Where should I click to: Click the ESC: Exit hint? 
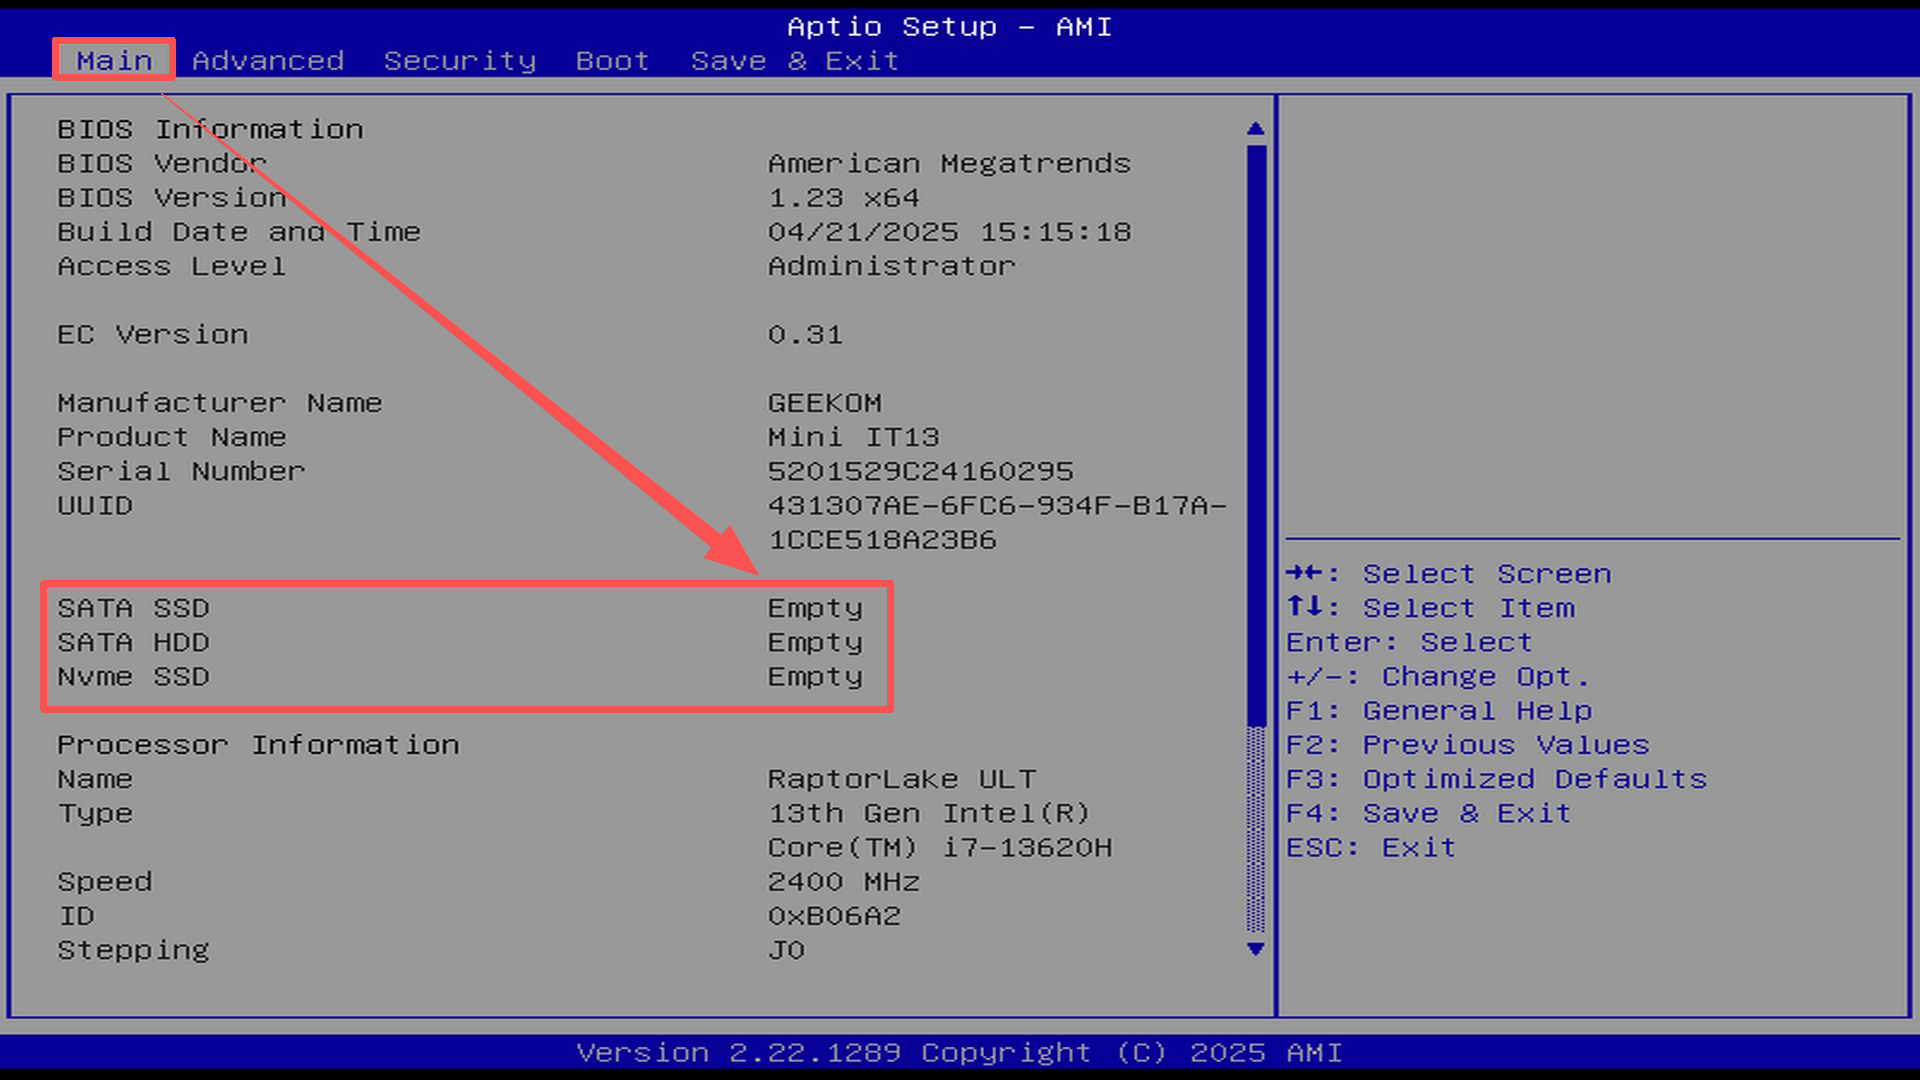coord(1369,848)
